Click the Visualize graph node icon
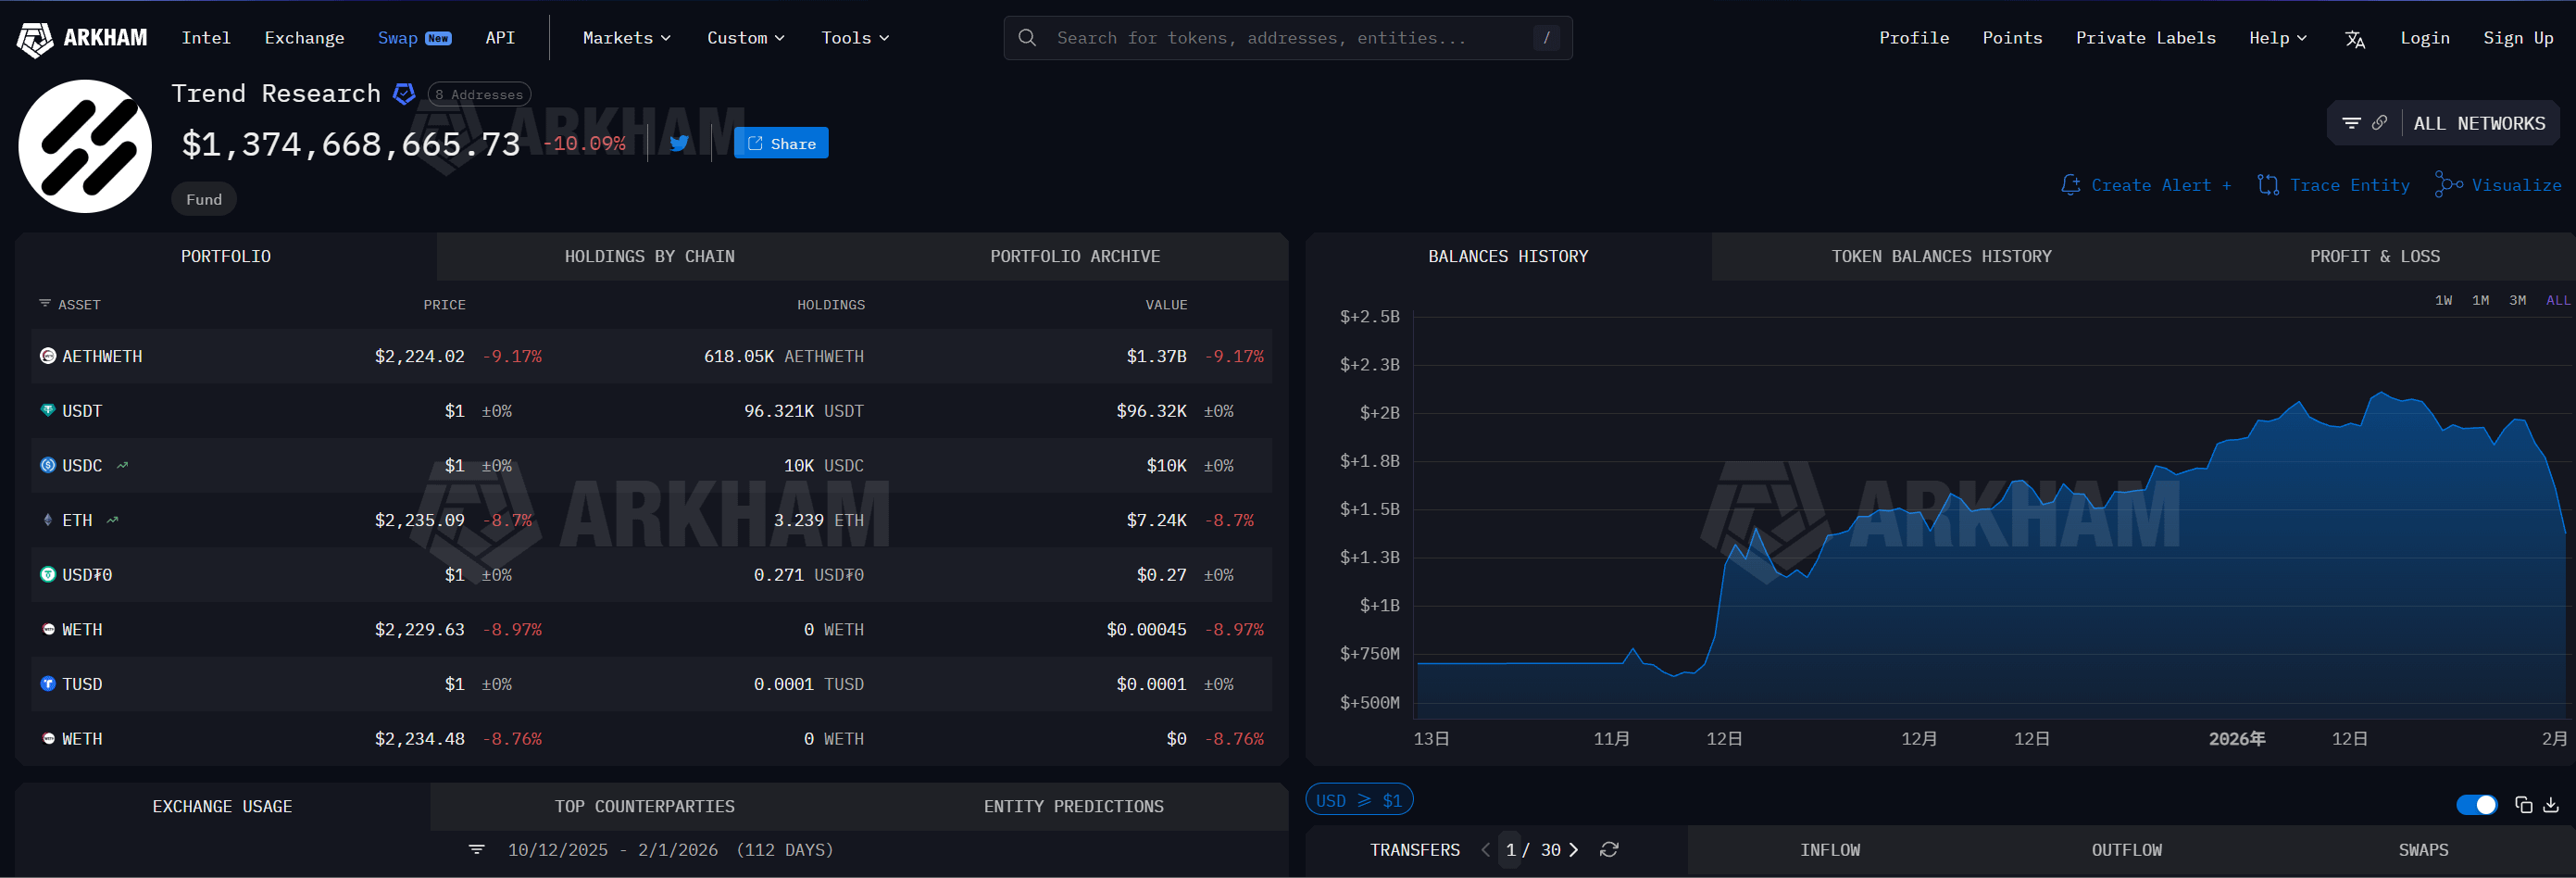 (x=2448, y=184)
